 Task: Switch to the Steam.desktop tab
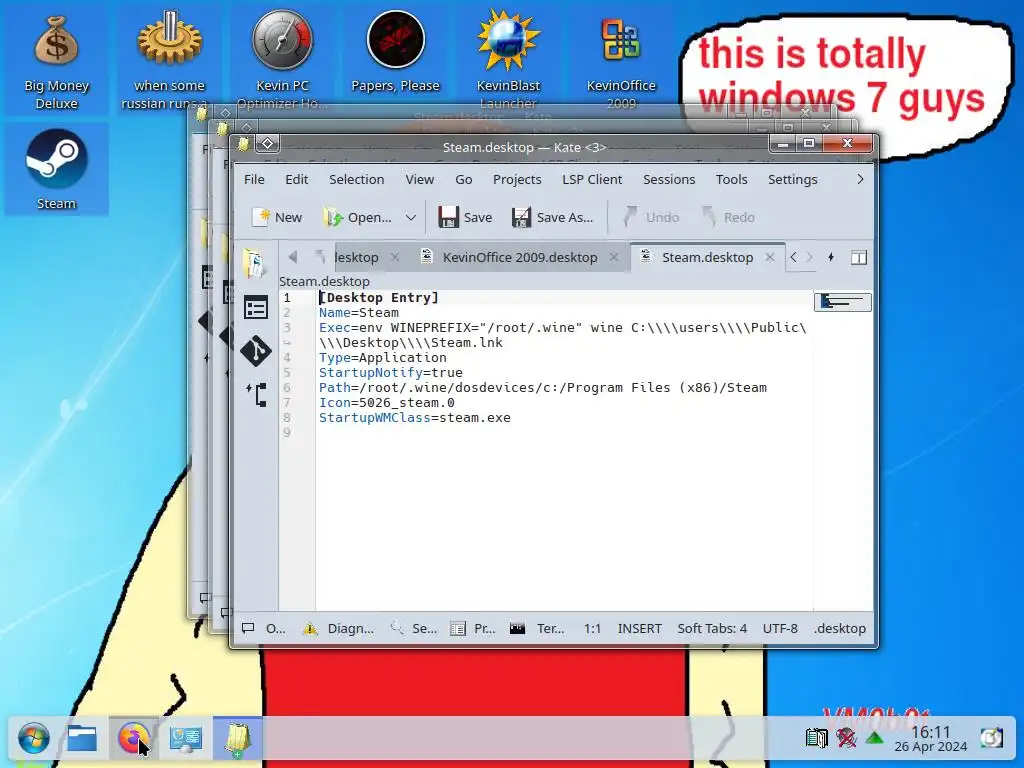(x=707, y=257)
